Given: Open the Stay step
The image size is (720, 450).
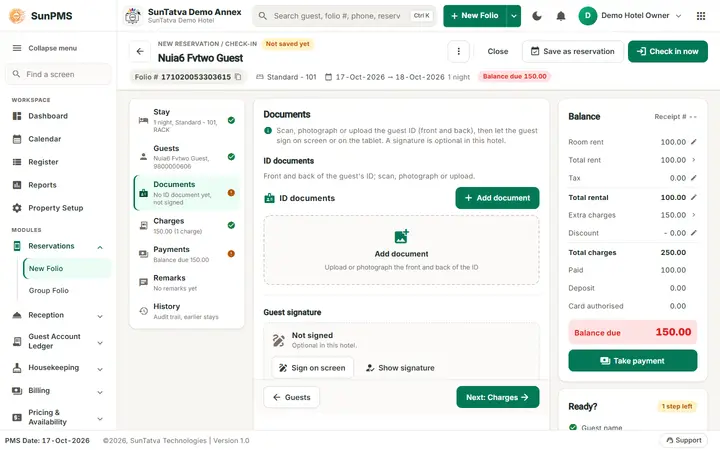Looking at the screenshot, I should click(187, 121).
